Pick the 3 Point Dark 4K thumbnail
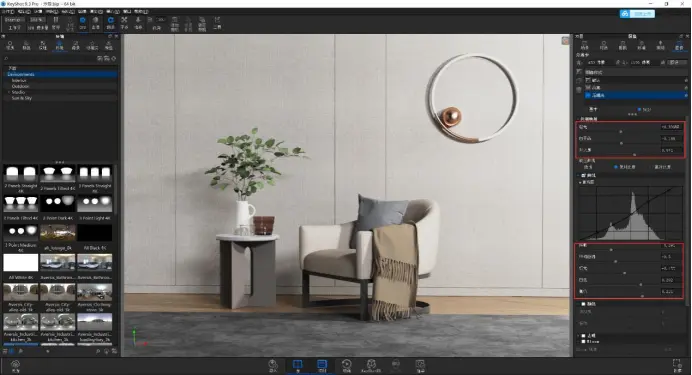 57,204
